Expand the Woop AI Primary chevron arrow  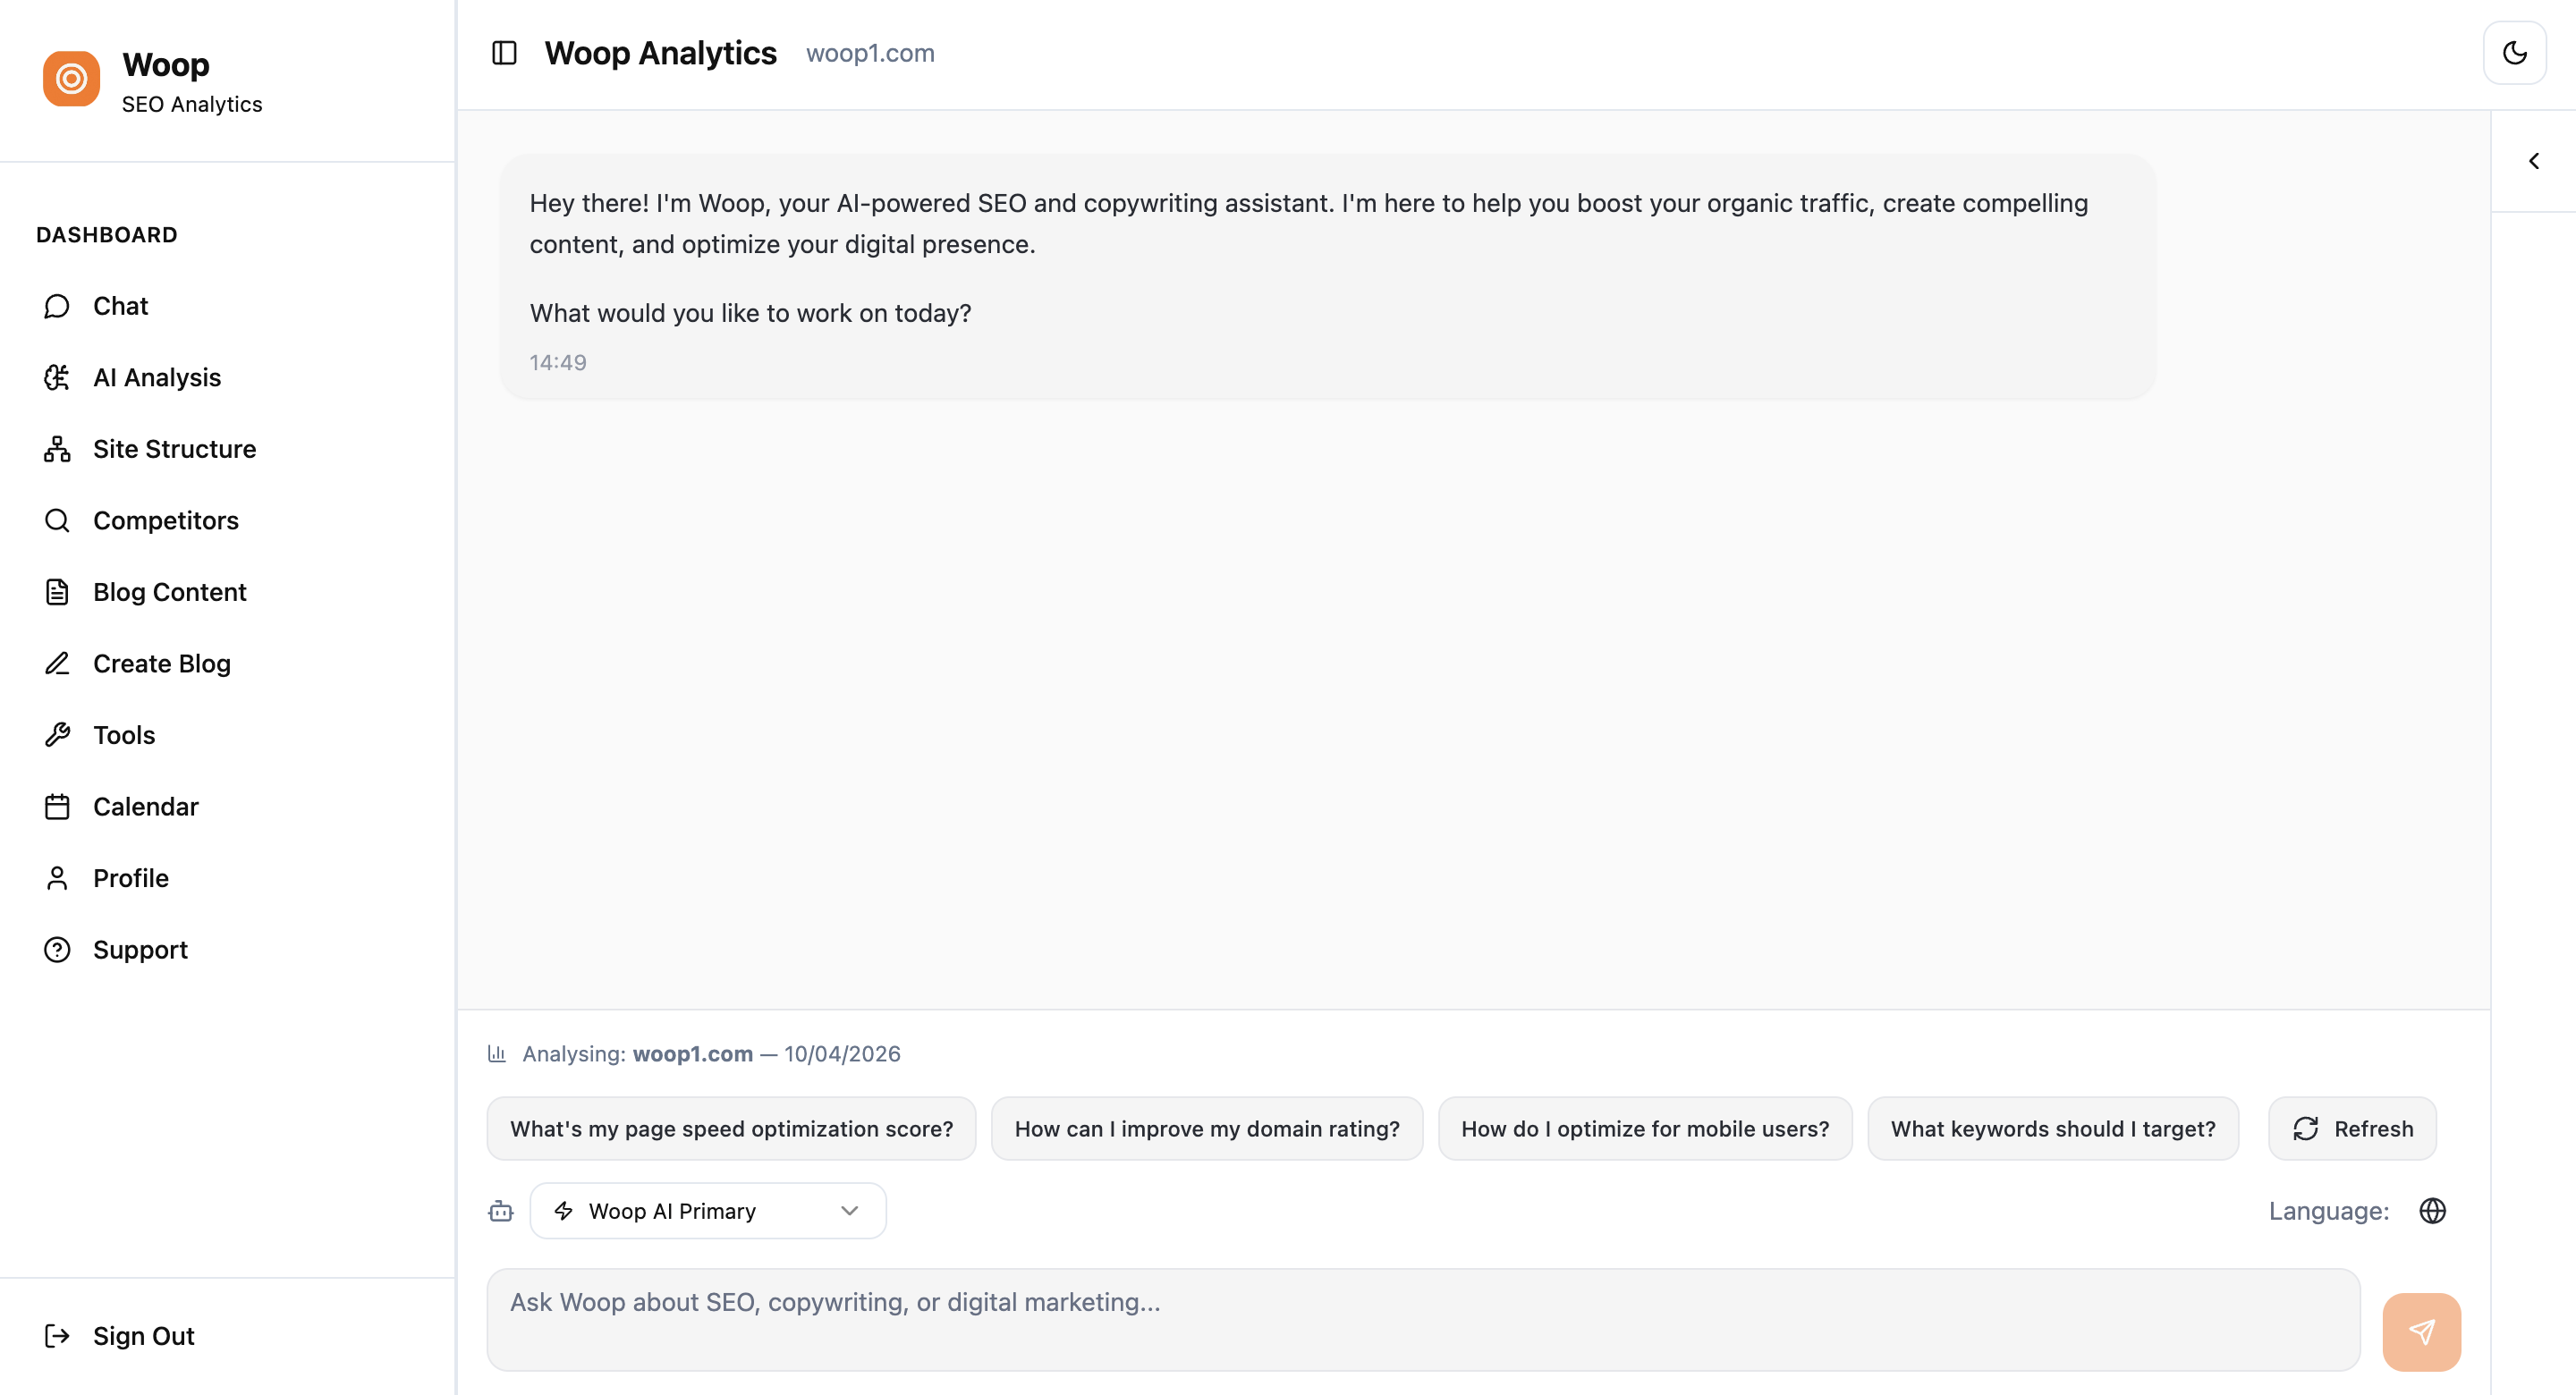point(849,1211)
